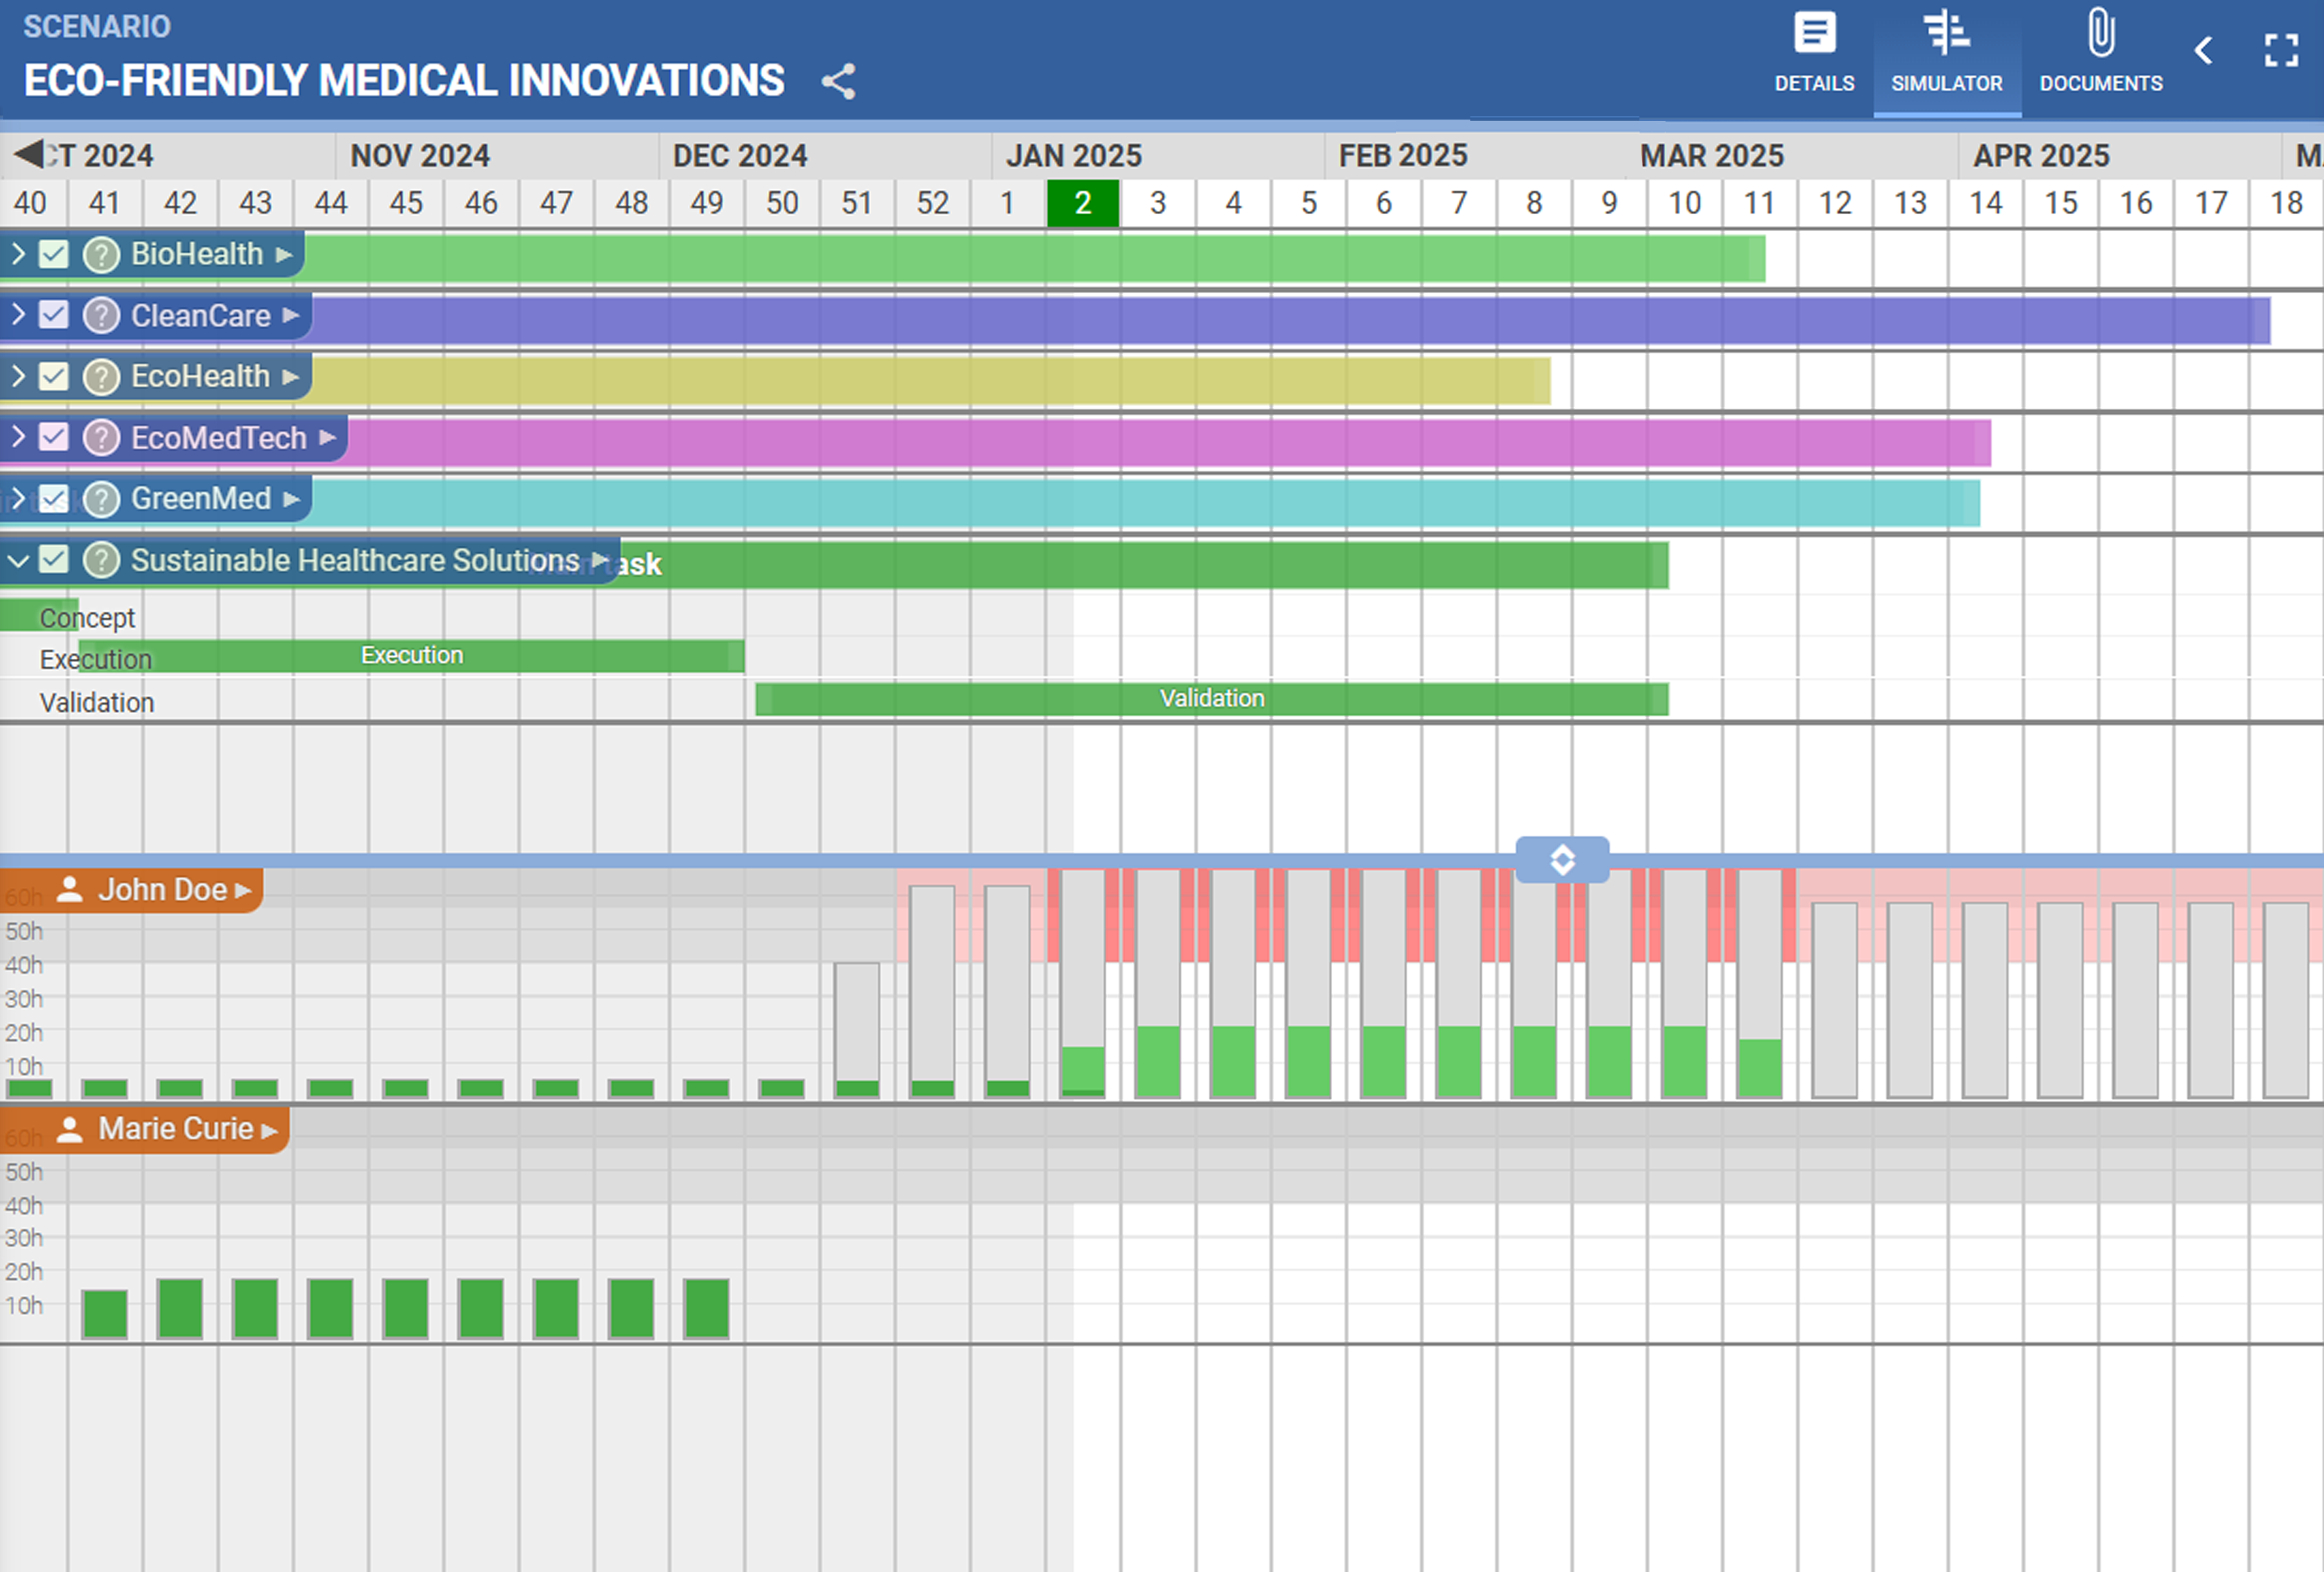Open the Marie Curie resource label
The height and width of the screenshot is (1572, 2324).
click(144, 1129)
